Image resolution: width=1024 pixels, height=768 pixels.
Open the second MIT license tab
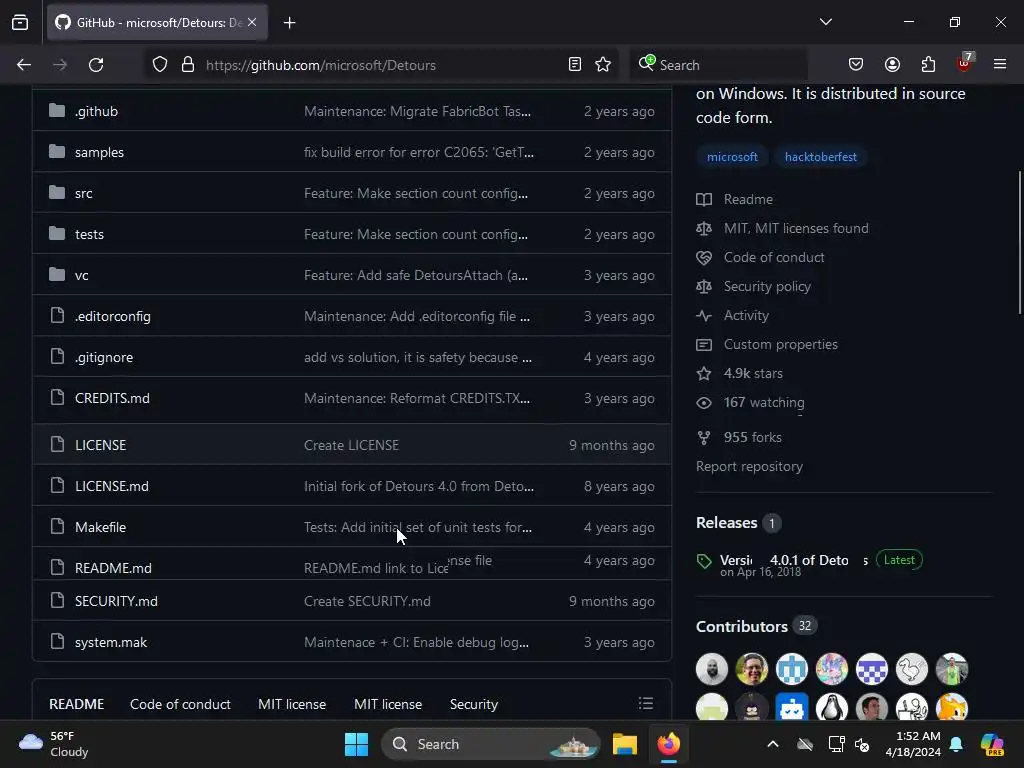(388, 704)
